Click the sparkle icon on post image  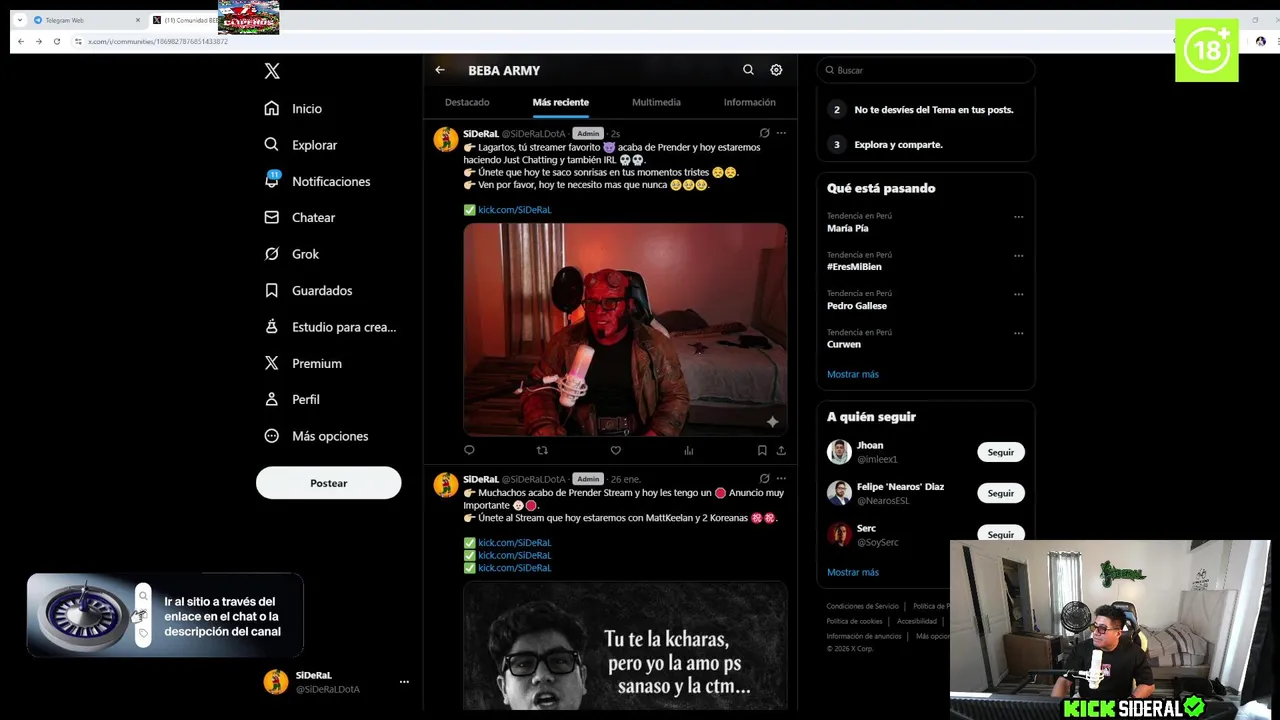coord(772,421)
